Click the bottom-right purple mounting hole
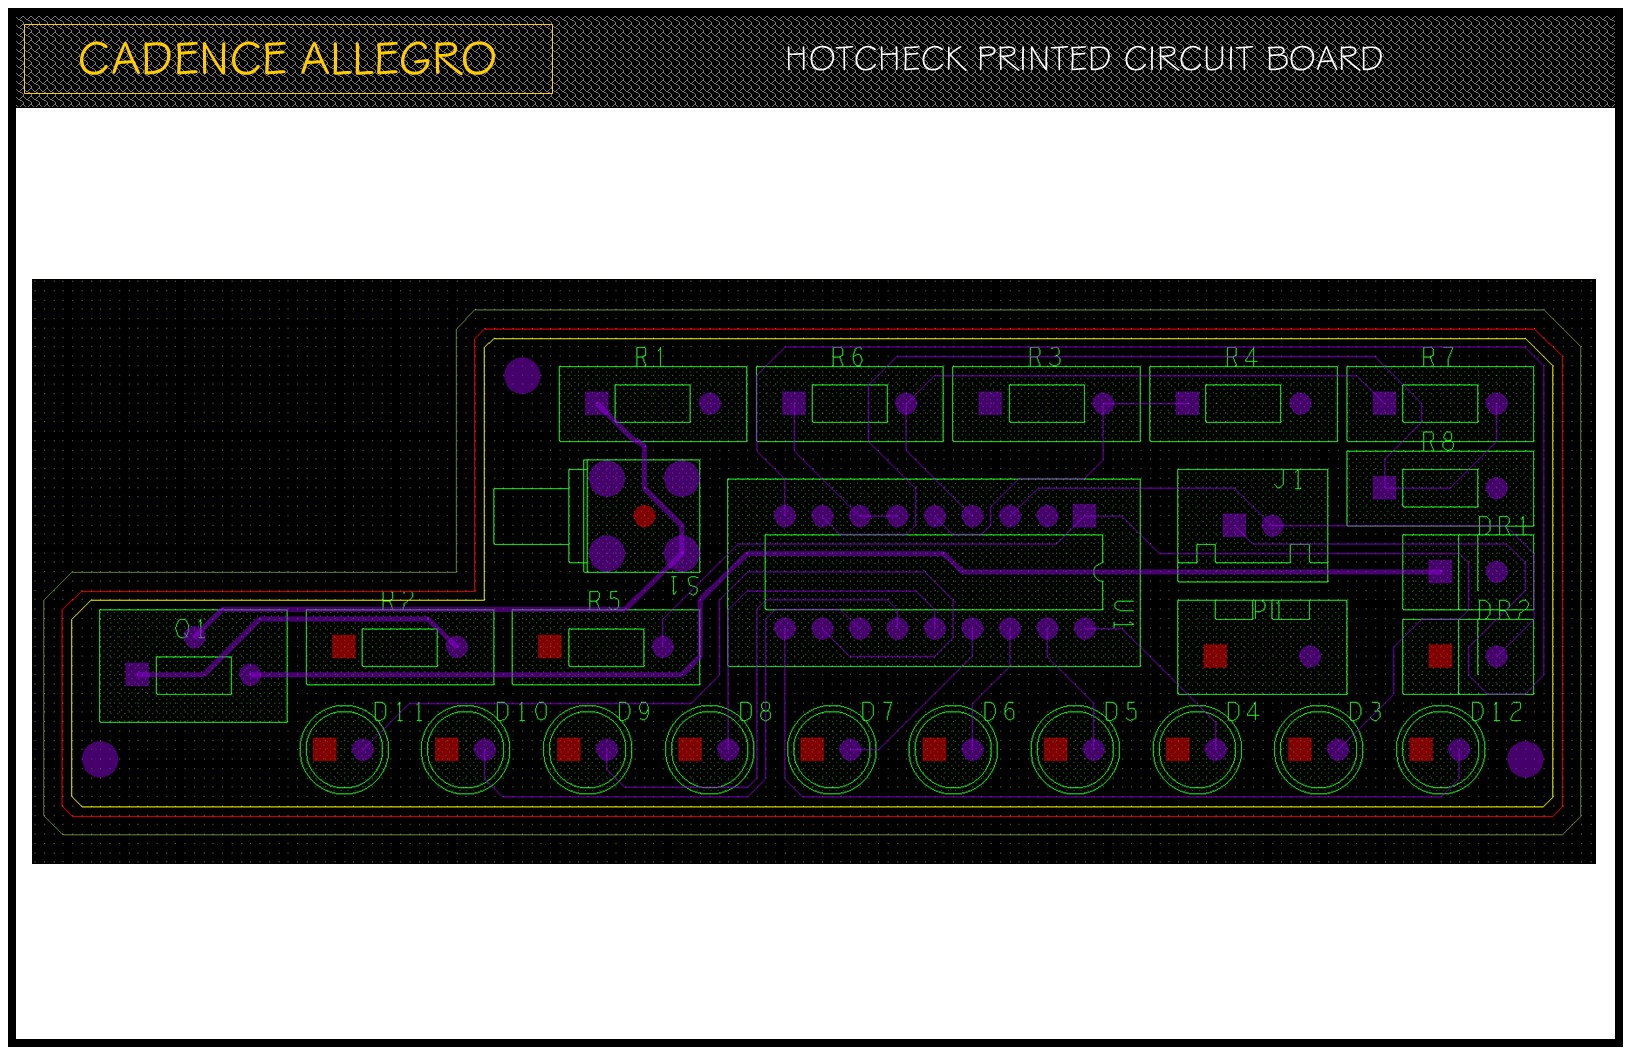Screen dimensions: 1632x1056 point(1524,759)
